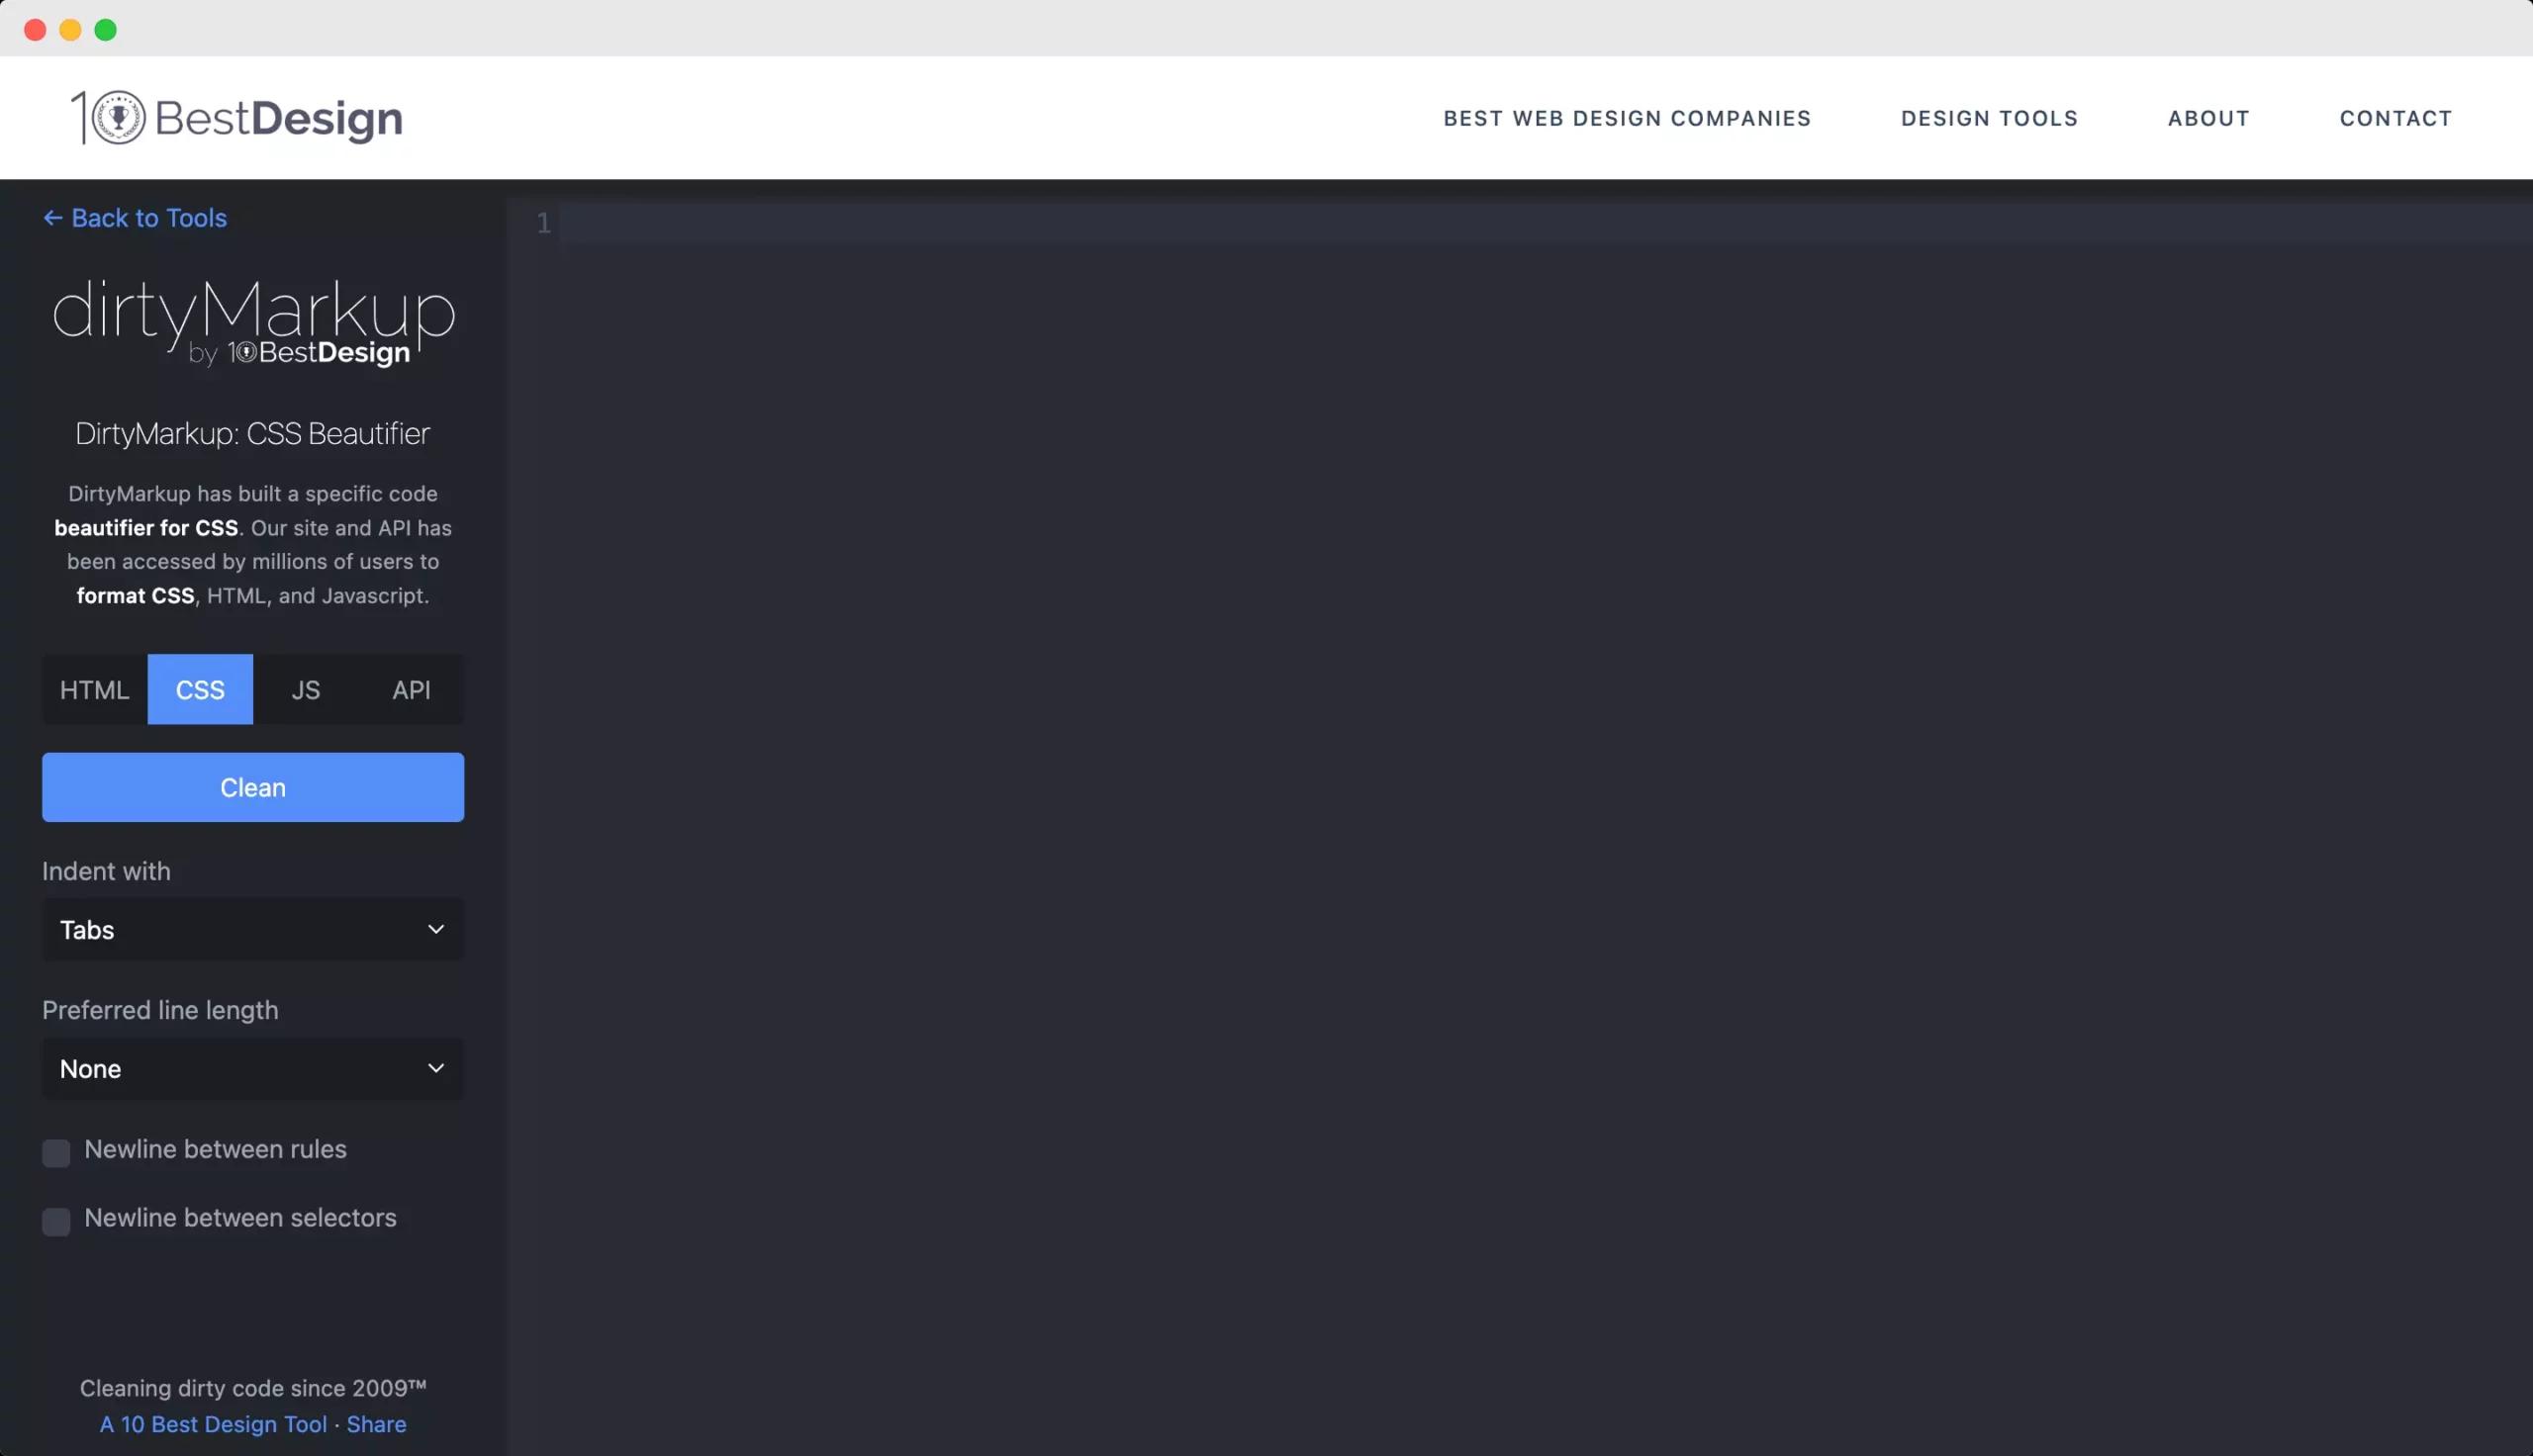Image resolution: width=2533 pixels, height=1456 pixels.
Task: Open the API tab
Action: [411, 689]
